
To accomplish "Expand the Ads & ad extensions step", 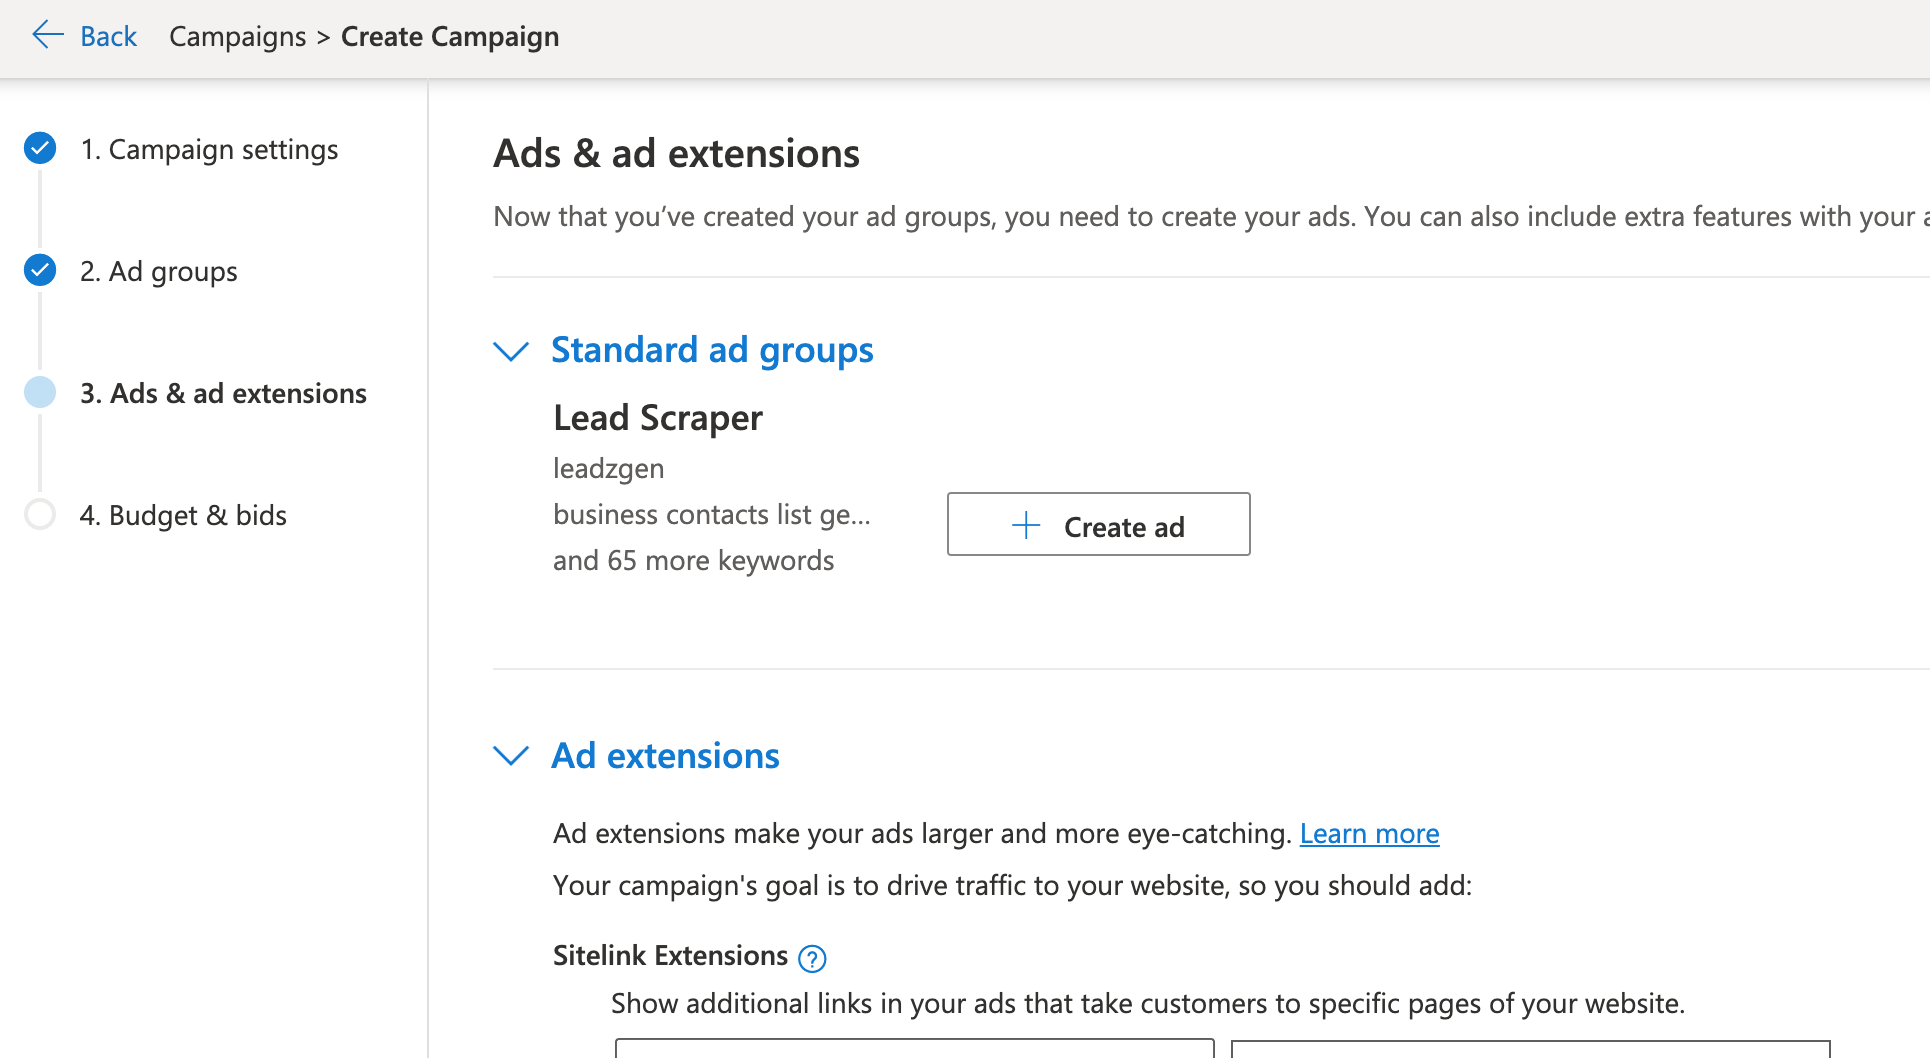I will [223, 392].
